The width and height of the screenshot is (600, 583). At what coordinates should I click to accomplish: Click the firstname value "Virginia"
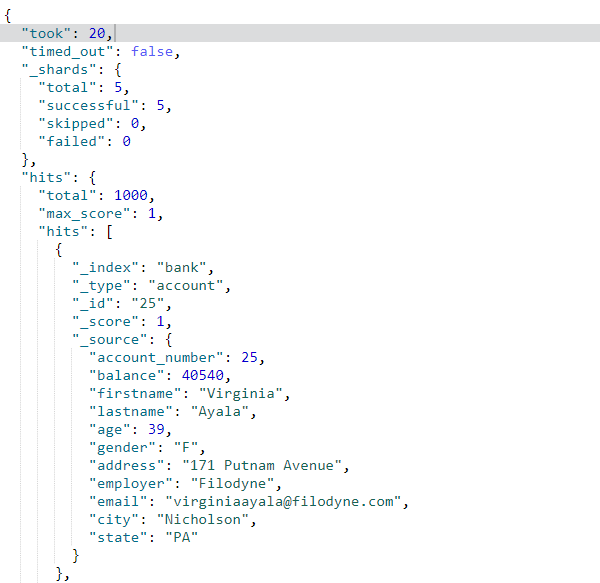tap(241, 393)
